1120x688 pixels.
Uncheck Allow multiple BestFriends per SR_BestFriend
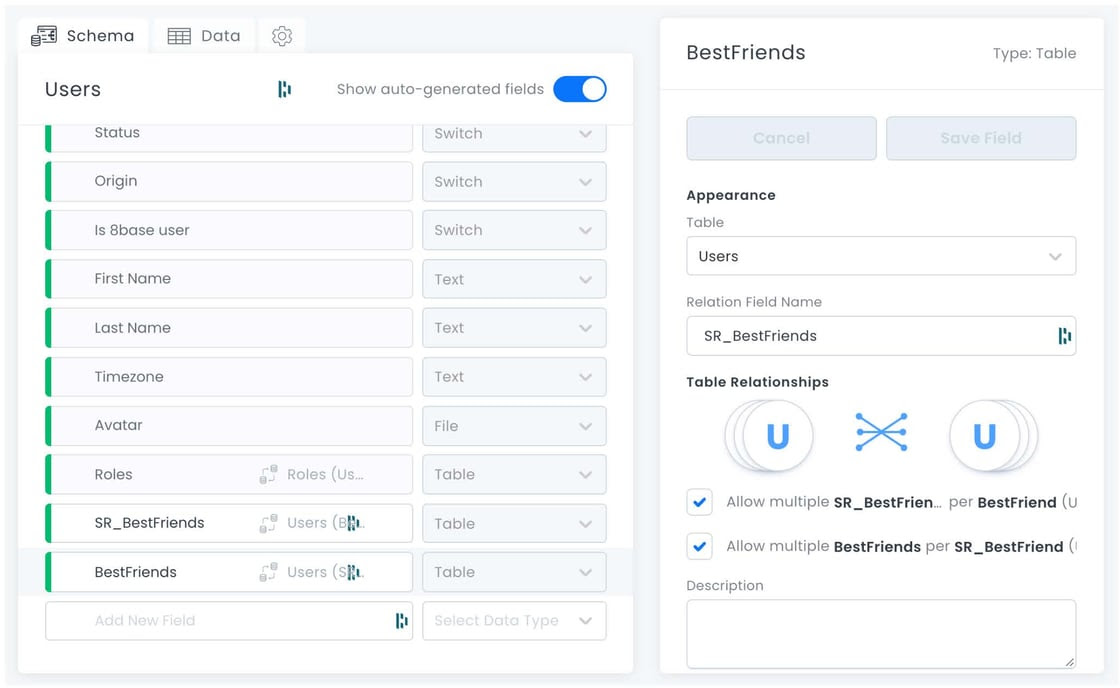click(x=700, y=547)
